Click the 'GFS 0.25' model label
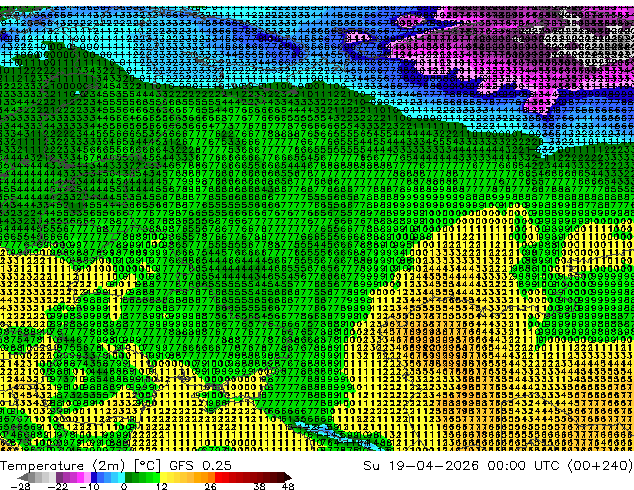634x490 pixels. click(x=200, y=466)
